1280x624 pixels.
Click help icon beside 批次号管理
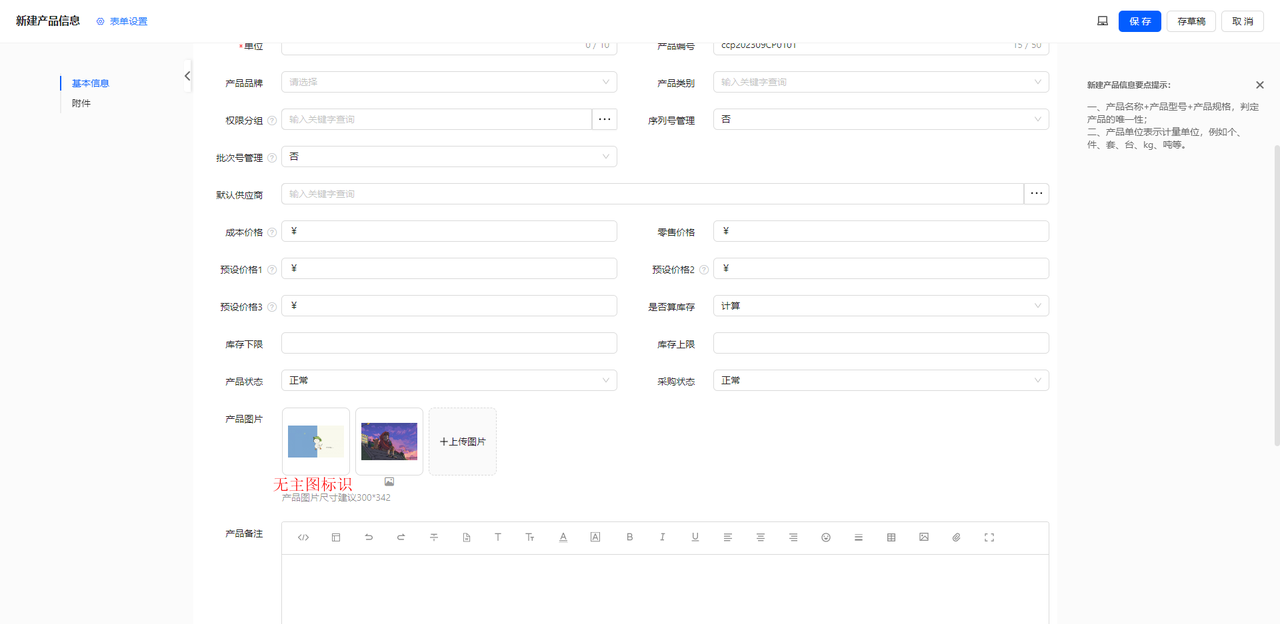pyautogui.click(x=272, y=158)
